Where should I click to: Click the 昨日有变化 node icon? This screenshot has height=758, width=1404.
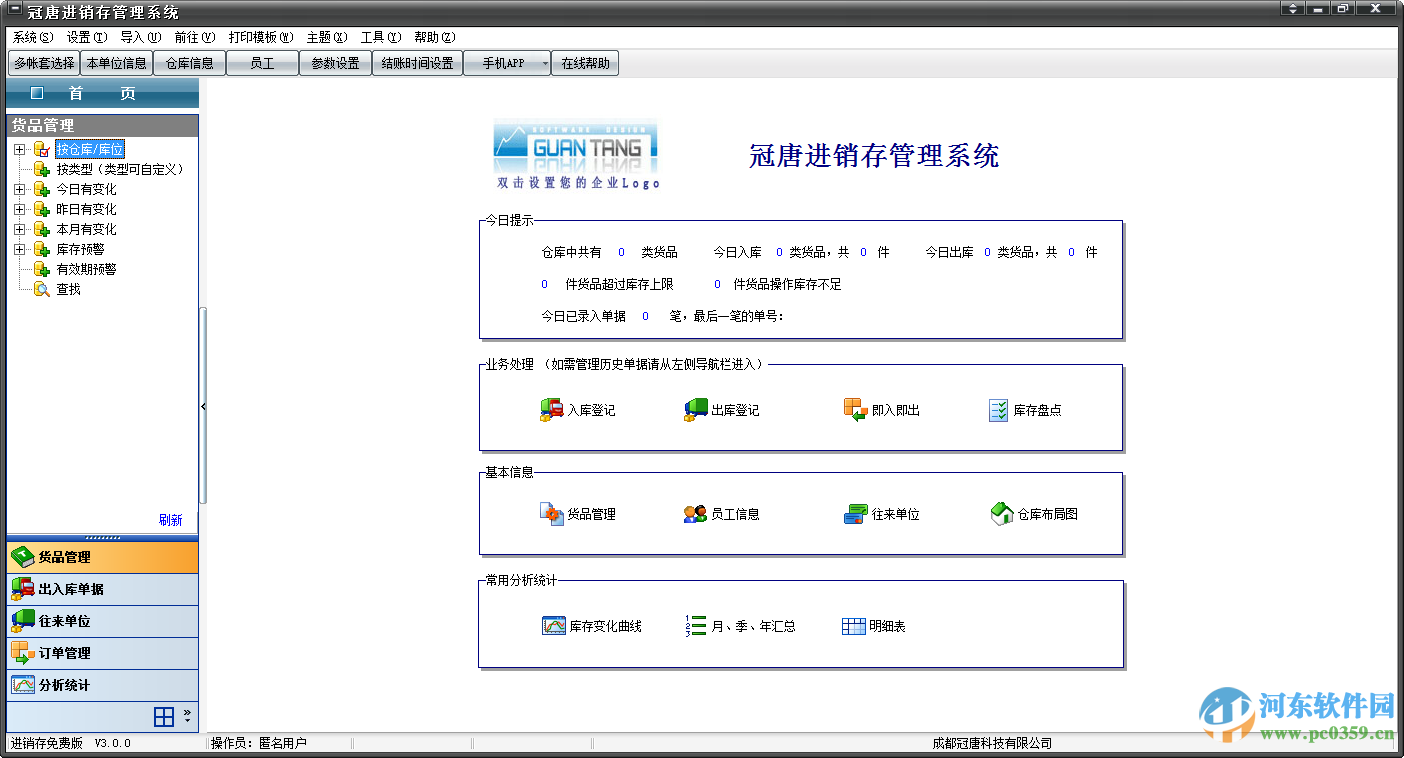[41, 209]
